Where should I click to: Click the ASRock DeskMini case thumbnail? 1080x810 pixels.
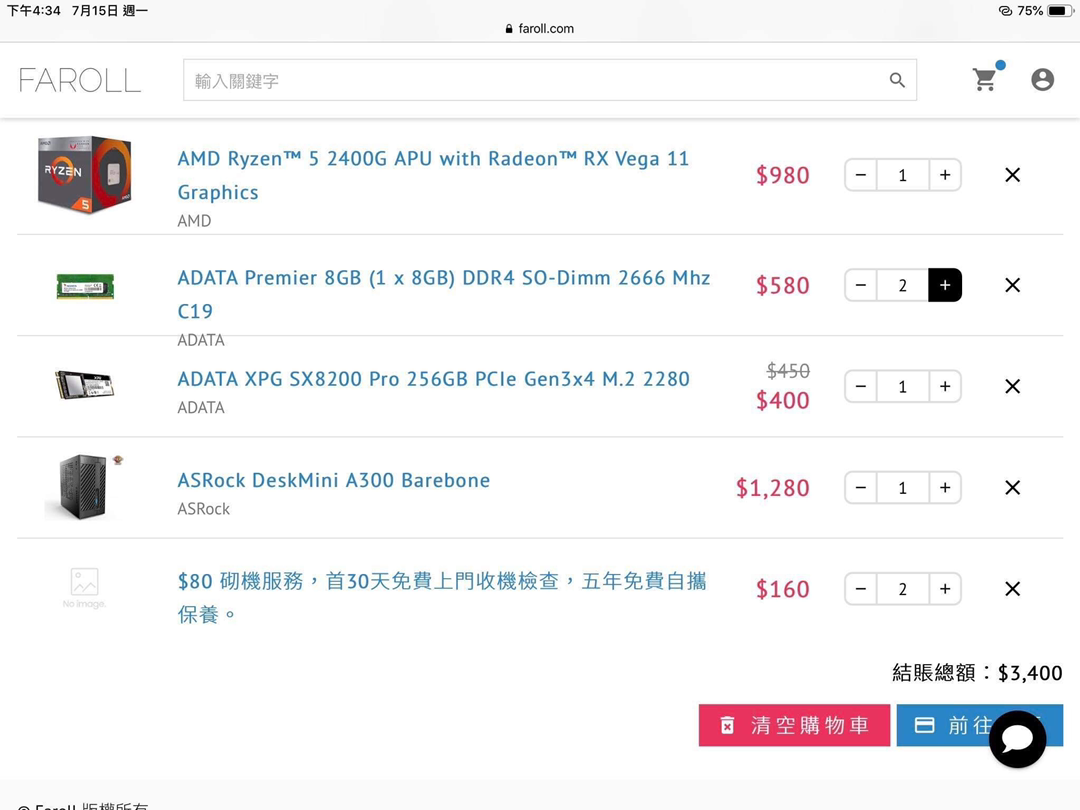84,486
